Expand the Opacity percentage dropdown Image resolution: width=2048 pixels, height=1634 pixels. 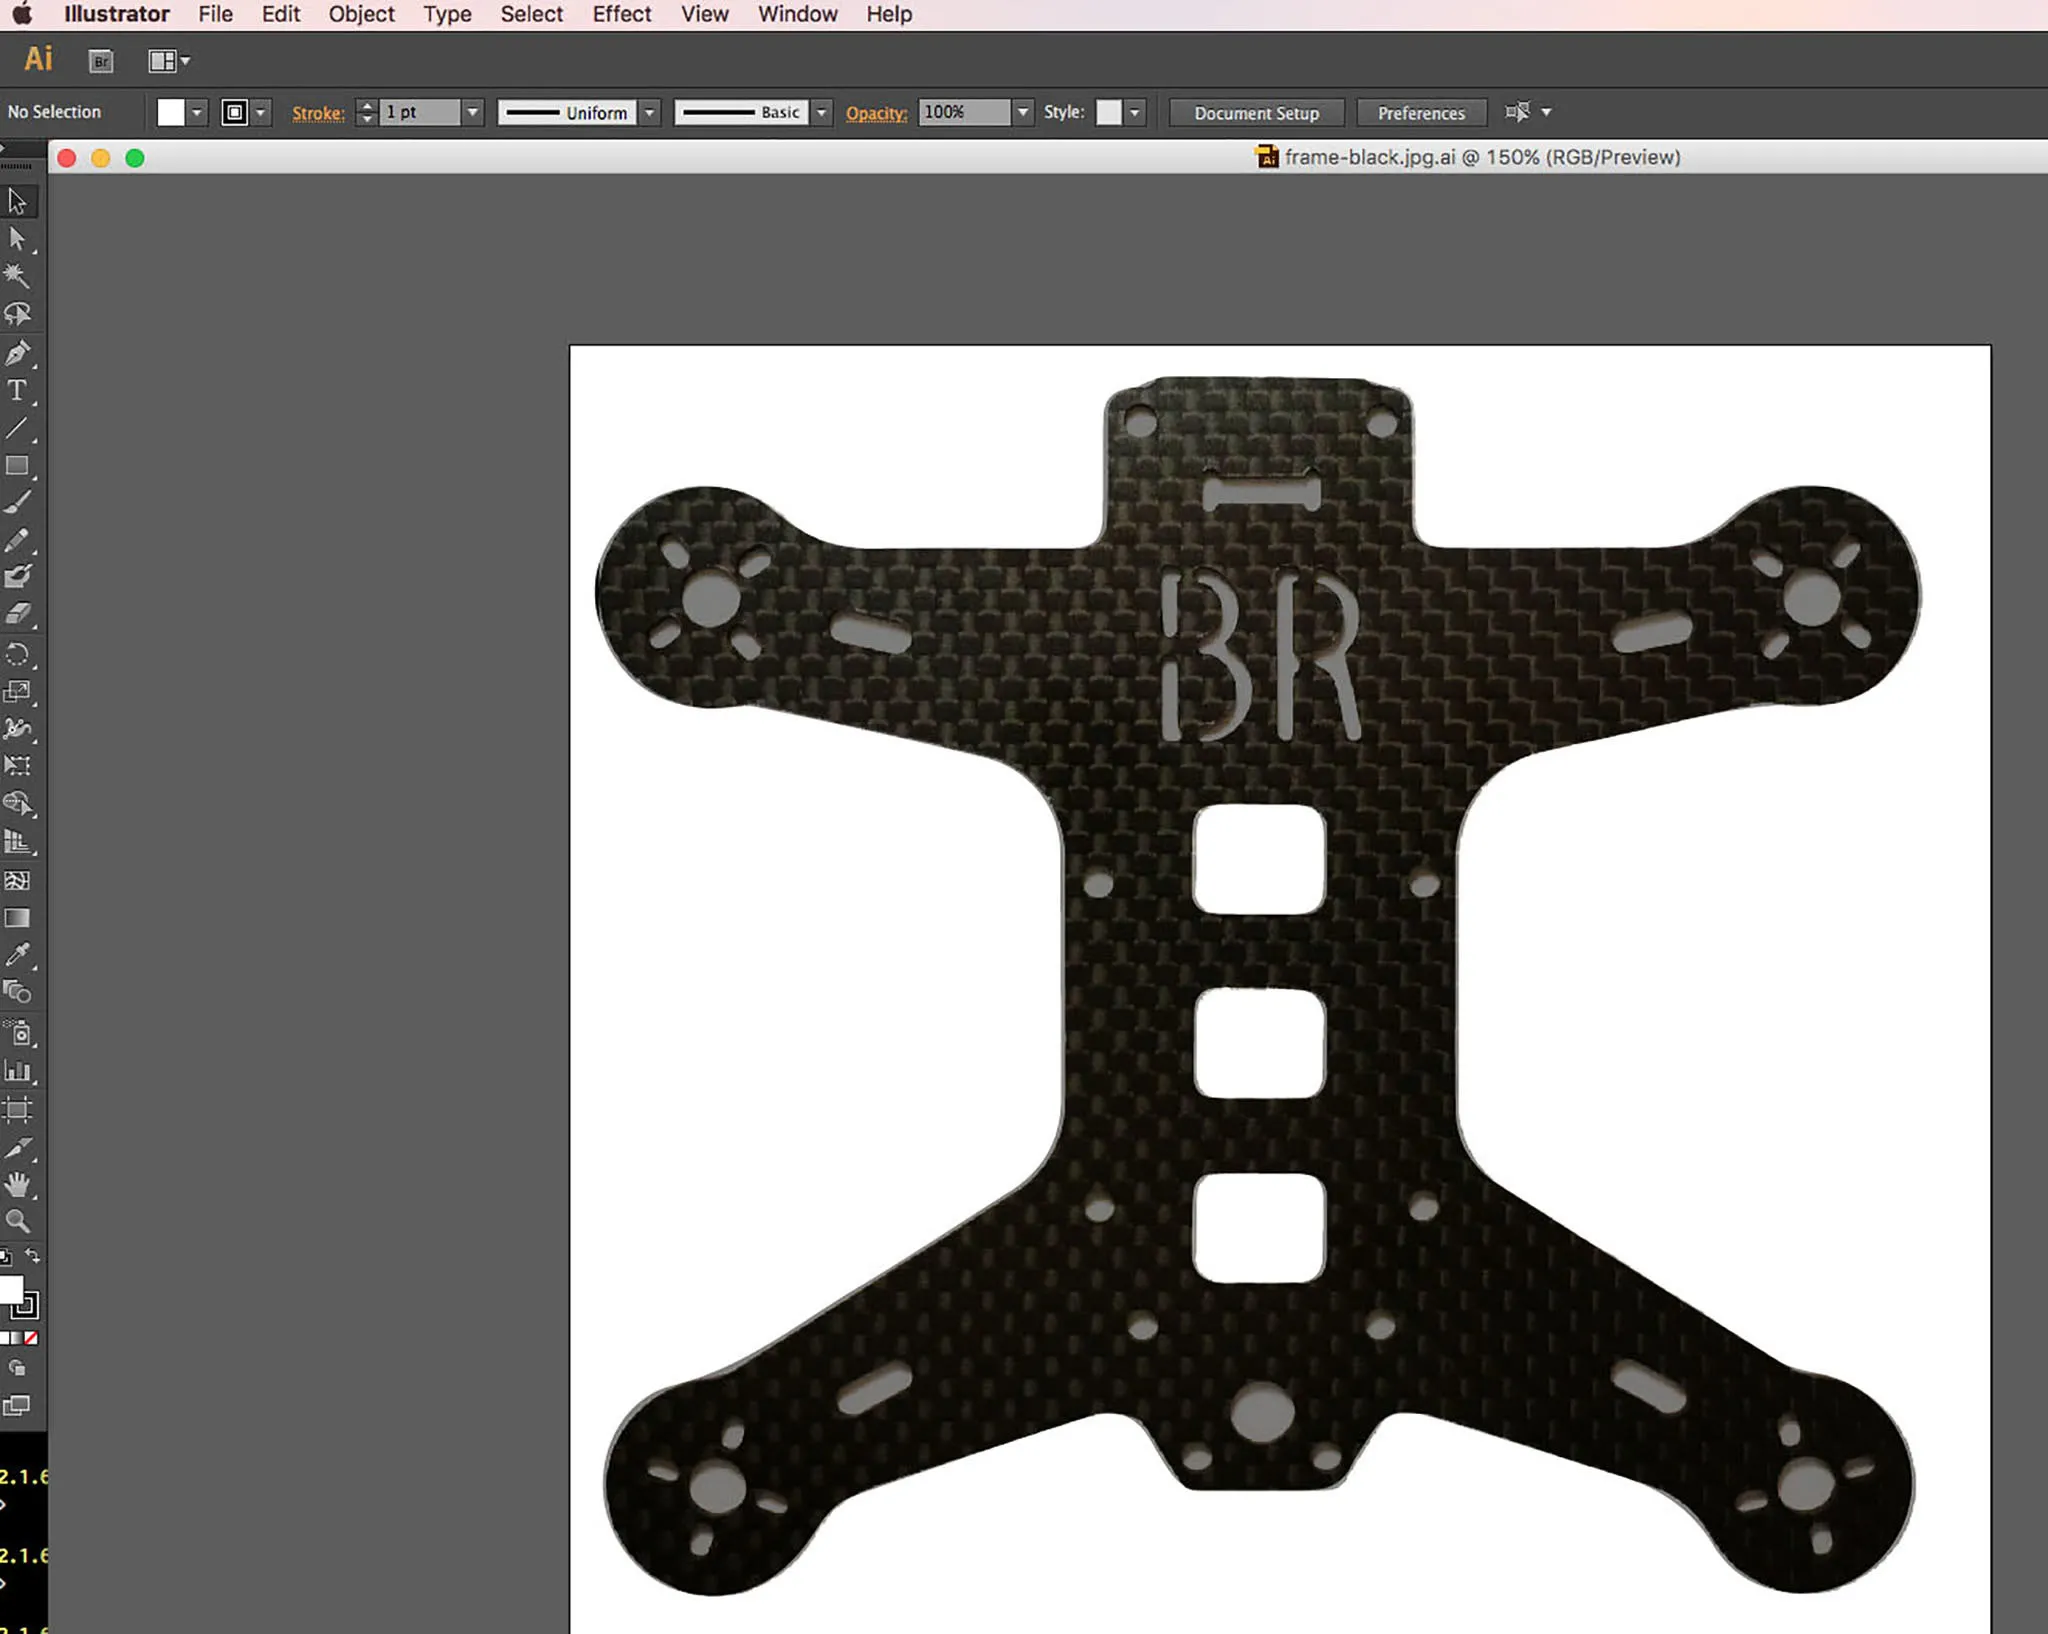pos(1022,112)
